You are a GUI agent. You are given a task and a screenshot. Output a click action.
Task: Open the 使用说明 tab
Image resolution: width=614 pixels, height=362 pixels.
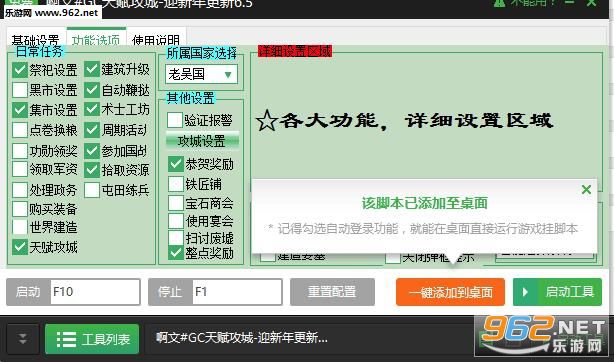point(156,39)
